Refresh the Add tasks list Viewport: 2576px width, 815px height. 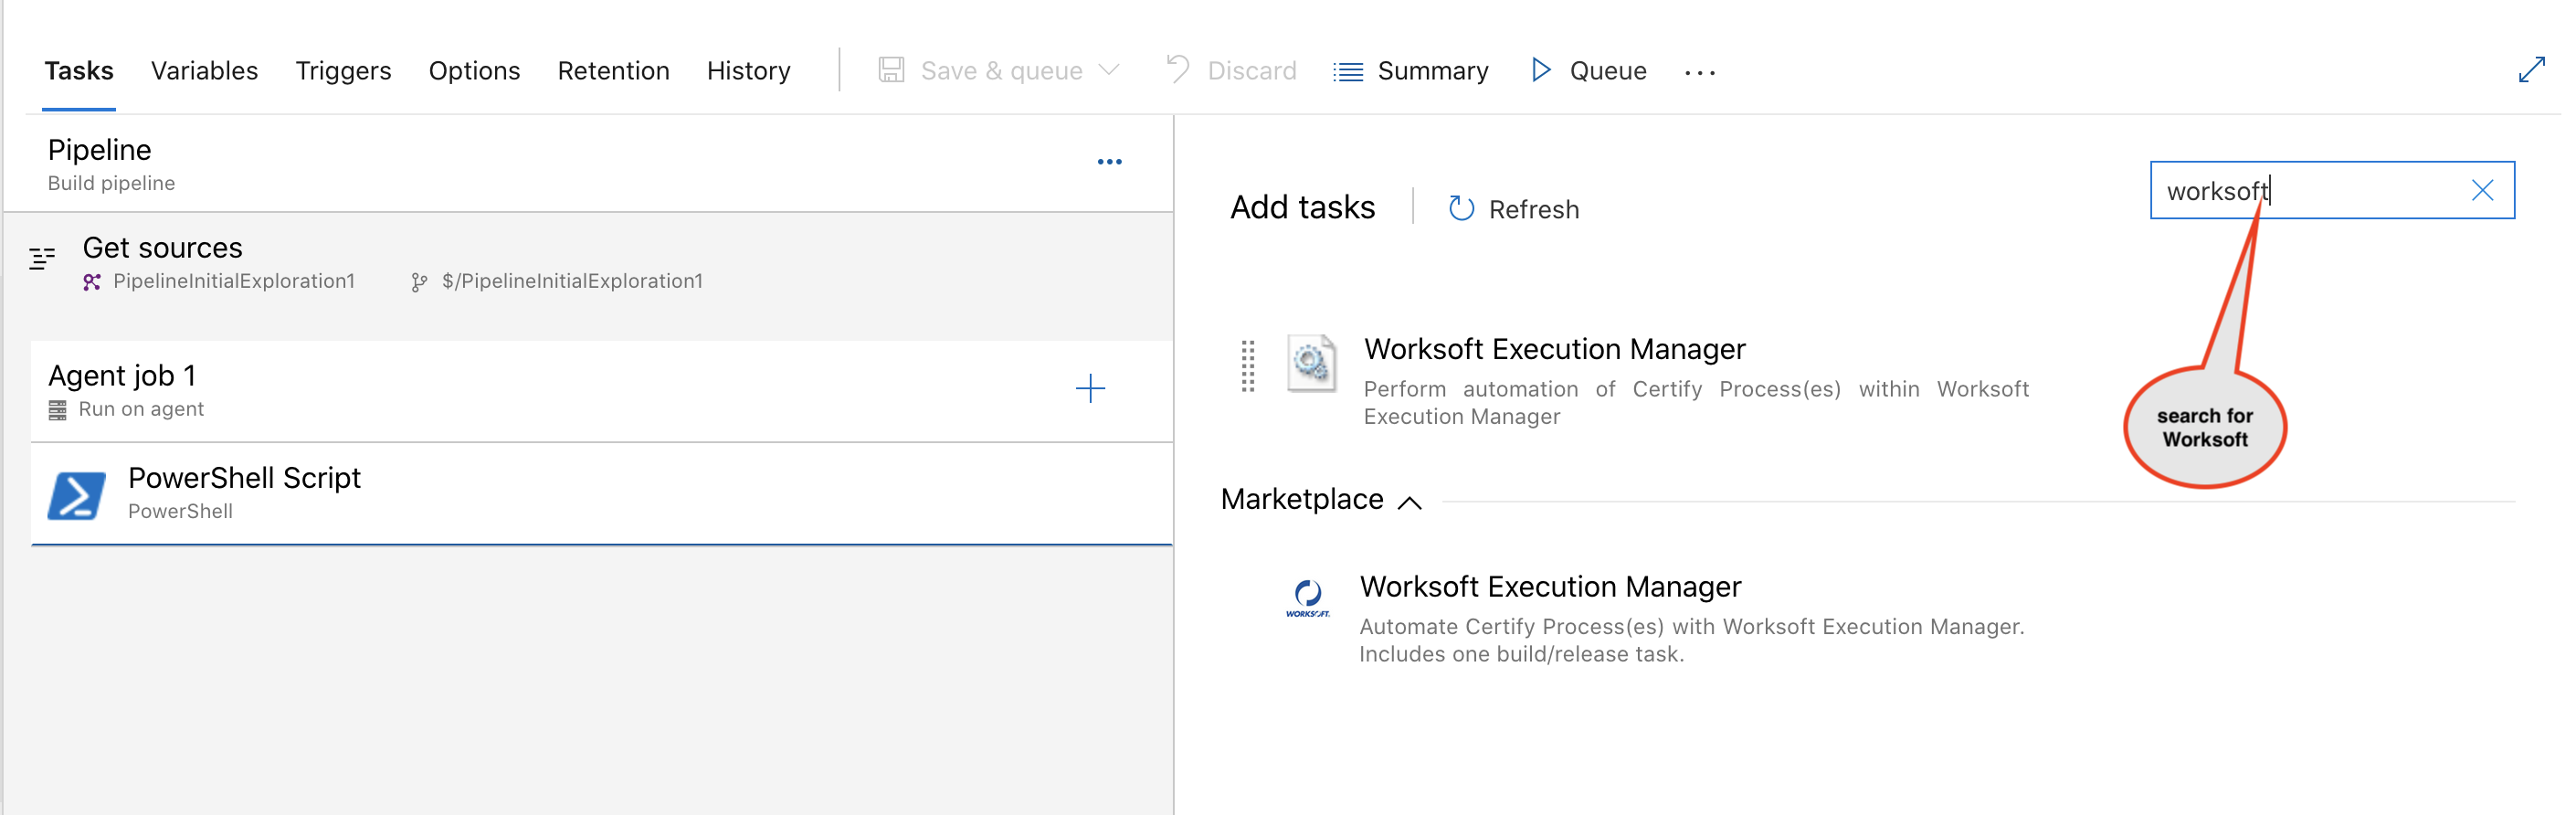coord(1533,210)
